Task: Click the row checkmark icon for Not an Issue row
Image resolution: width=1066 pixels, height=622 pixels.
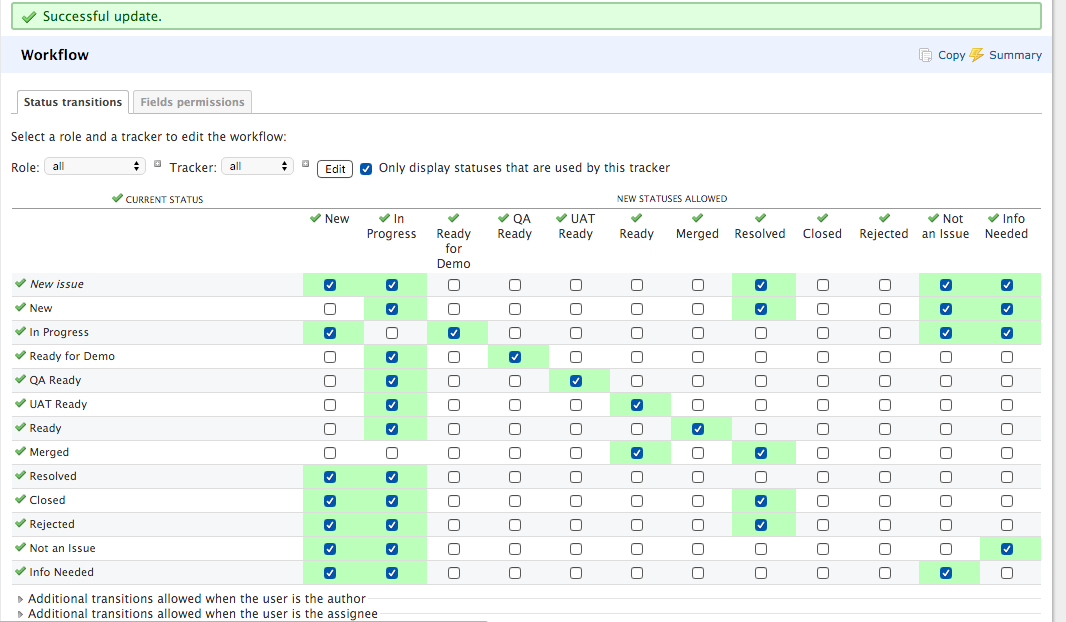Action: (20, 547)
